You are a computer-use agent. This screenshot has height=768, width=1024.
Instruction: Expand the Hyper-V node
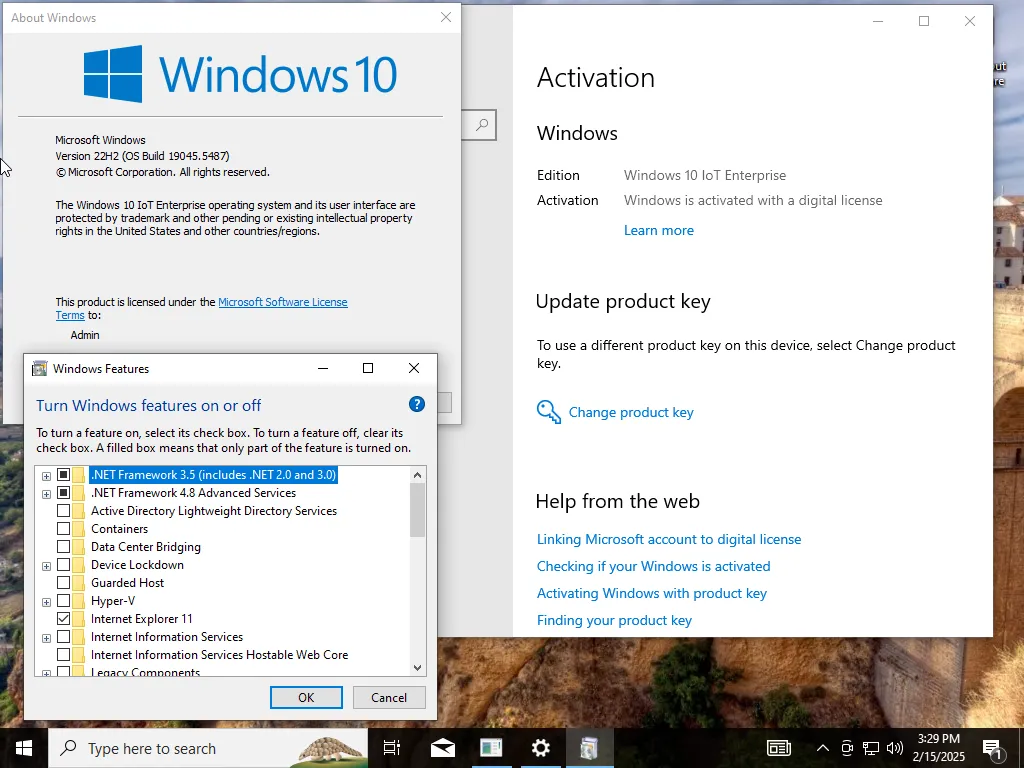tap(46, 601)
